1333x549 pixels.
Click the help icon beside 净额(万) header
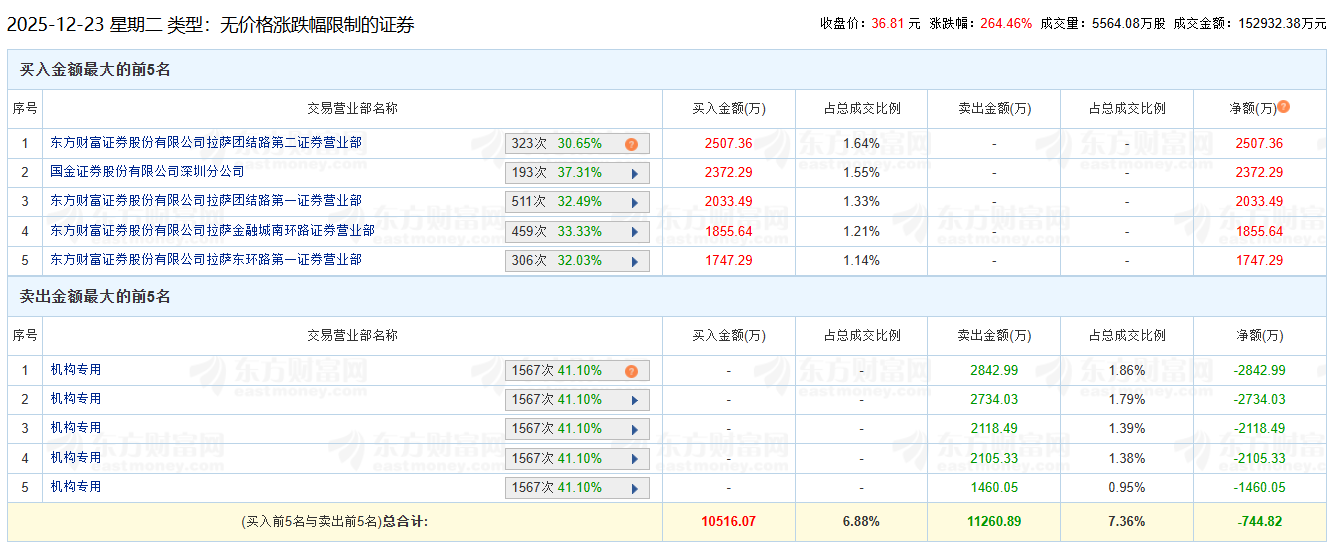tap(1283, 107)
